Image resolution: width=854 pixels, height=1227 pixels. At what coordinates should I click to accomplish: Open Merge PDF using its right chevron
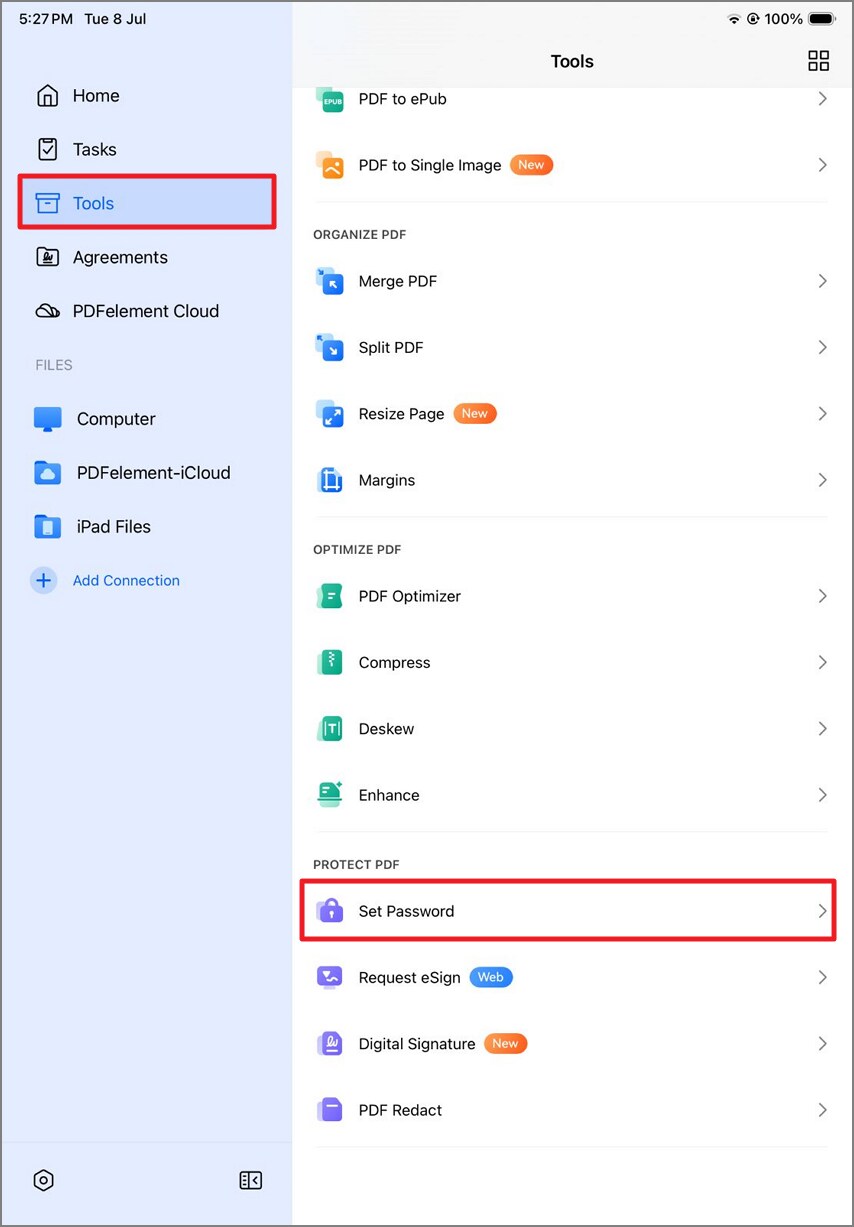point(822,281)
